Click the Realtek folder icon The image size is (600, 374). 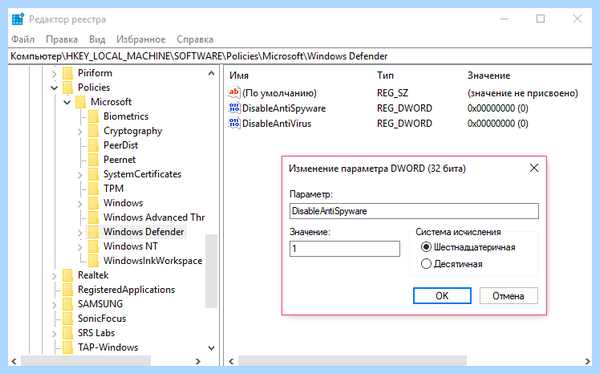[68, 275]
